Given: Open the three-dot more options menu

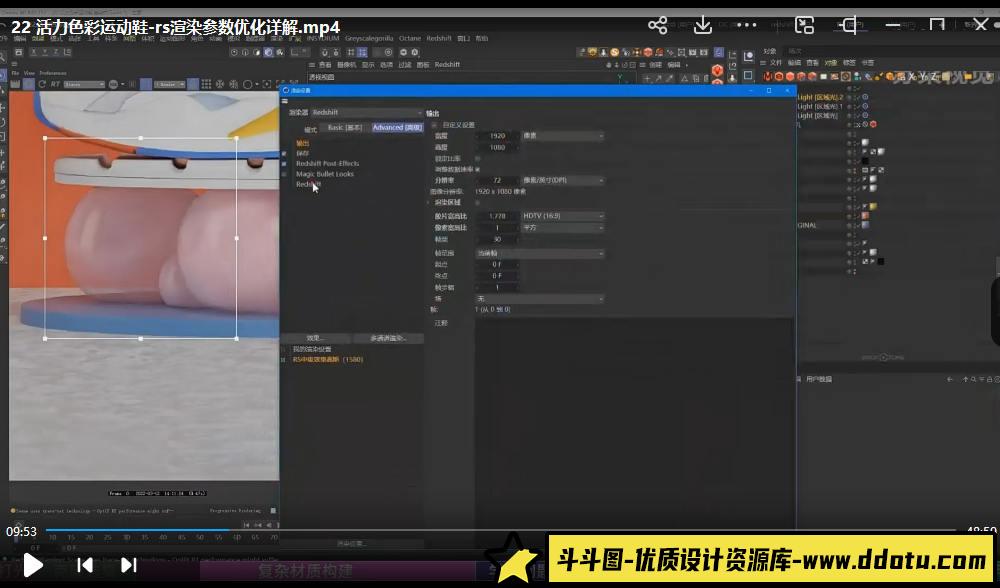Looking at the screenshot, I should tap(746, 26).
